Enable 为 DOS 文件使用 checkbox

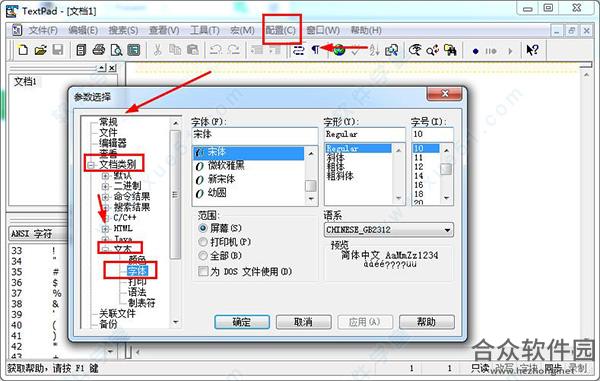[203, 272]
